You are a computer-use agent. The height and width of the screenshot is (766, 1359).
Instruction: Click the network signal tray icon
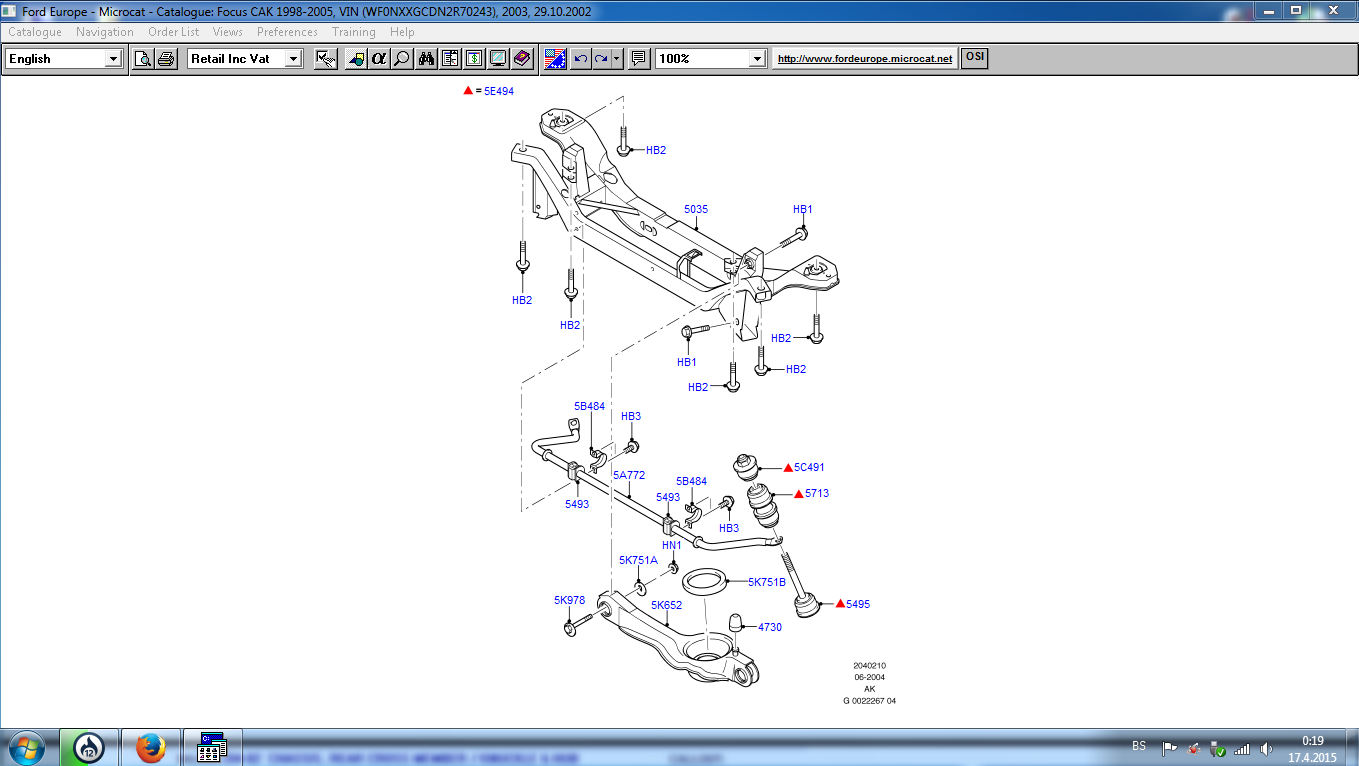click(x=1242, y=748)
